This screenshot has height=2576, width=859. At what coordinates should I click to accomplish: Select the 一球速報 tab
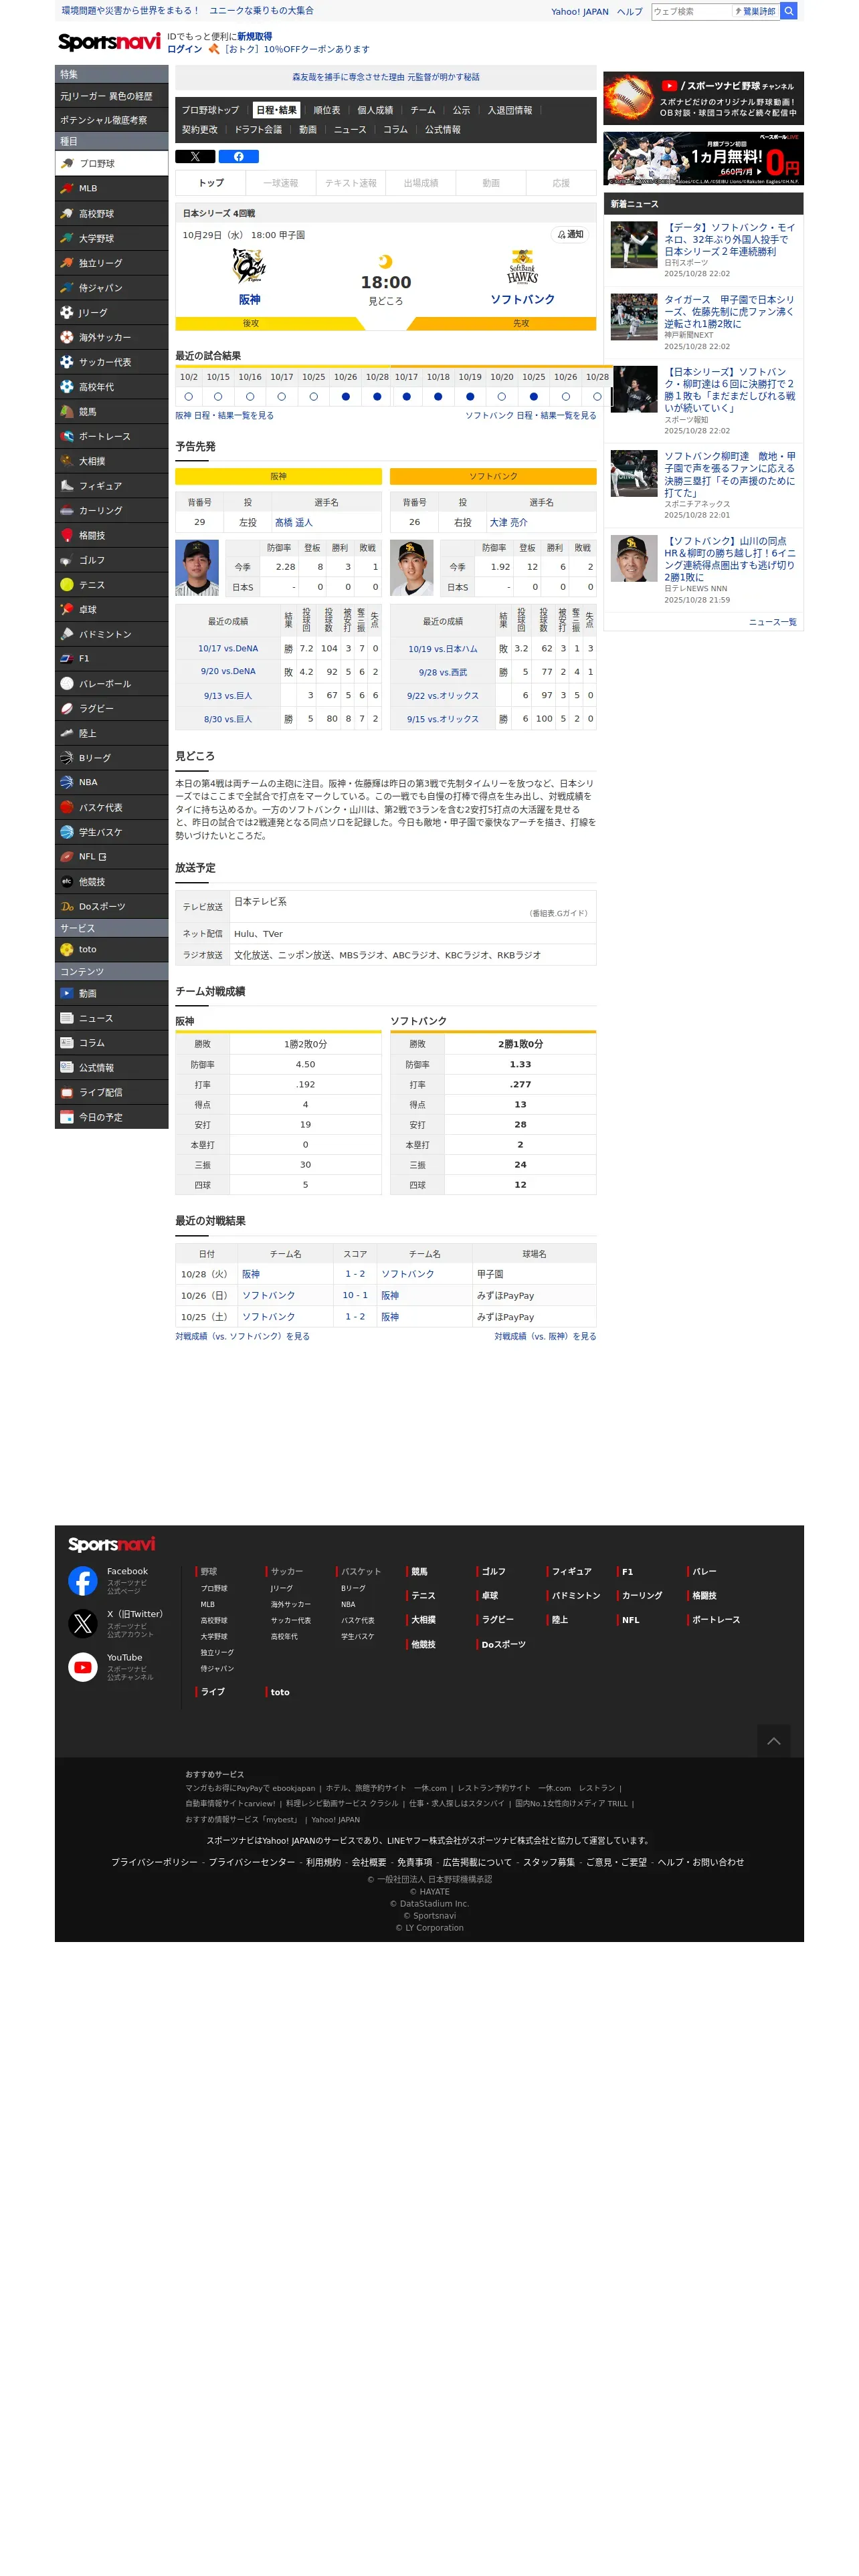tap(281, 183)
